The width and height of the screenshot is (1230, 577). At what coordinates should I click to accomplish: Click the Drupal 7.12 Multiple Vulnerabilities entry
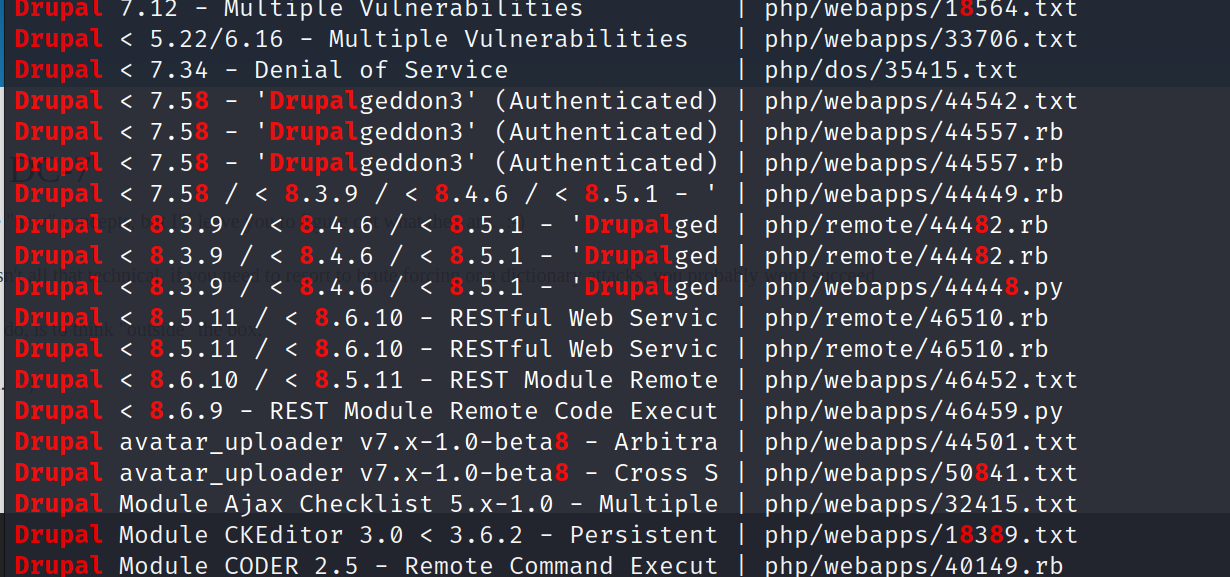[x=299, y=10]
